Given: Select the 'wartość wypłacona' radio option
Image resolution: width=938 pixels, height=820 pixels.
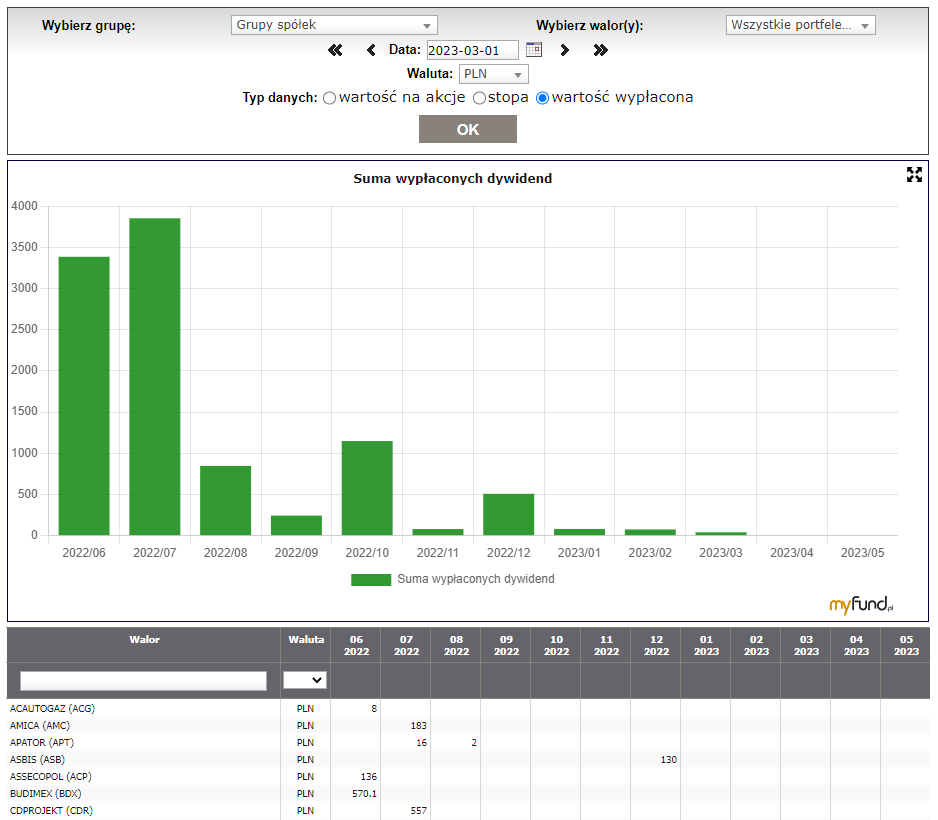Looking at the screenshot, I should coord(543,98).
